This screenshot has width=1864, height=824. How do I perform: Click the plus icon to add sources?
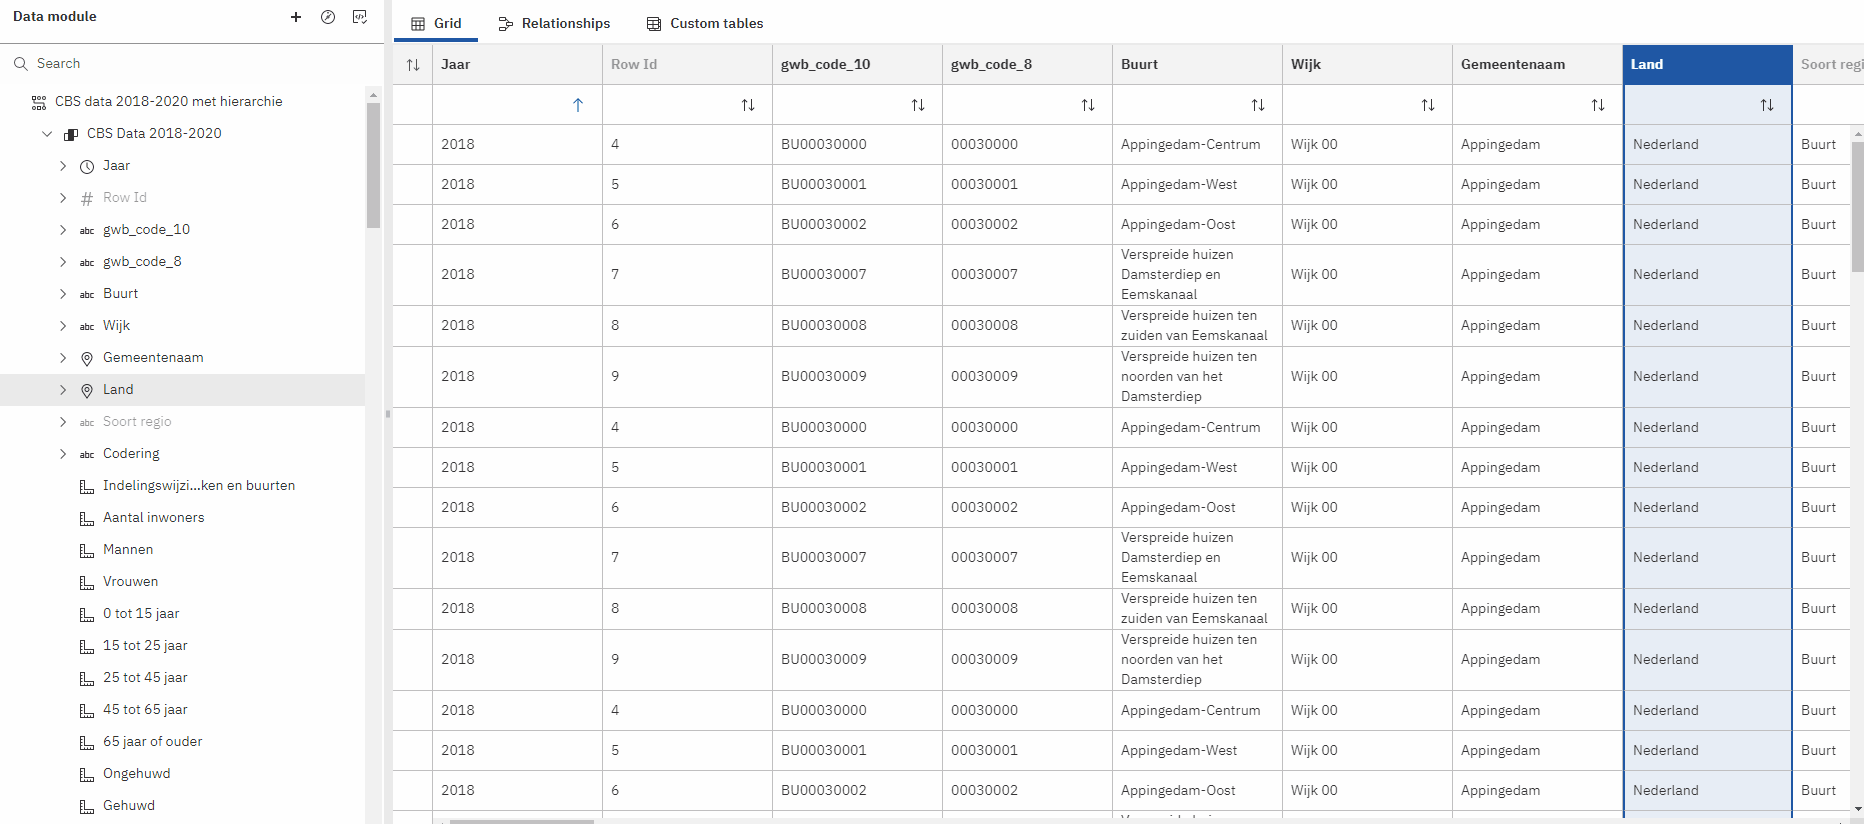(x=296, y=17)
